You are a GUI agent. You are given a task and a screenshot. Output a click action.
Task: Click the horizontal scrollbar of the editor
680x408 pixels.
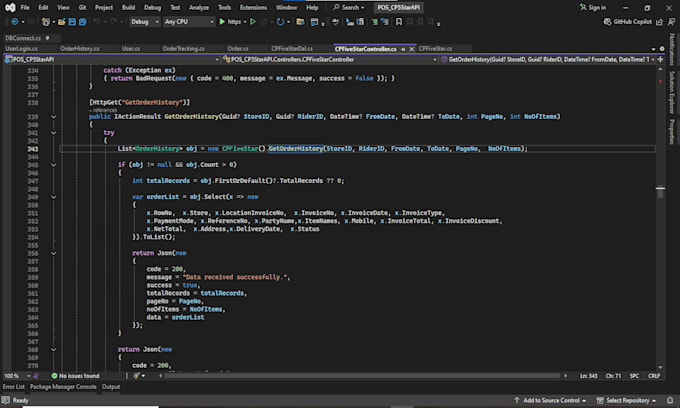362,376
